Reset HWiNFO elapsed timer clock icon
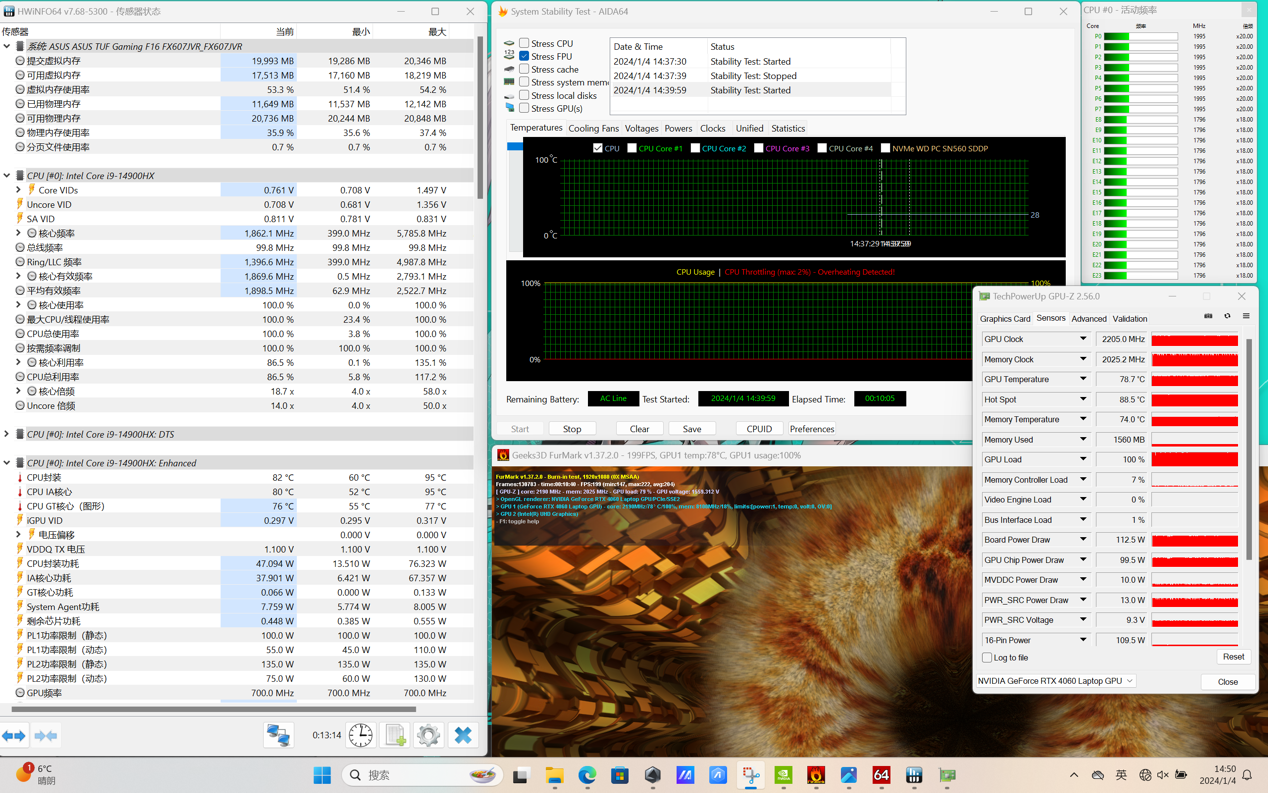Screen dimensions: 1268x793 coord(361,735)
